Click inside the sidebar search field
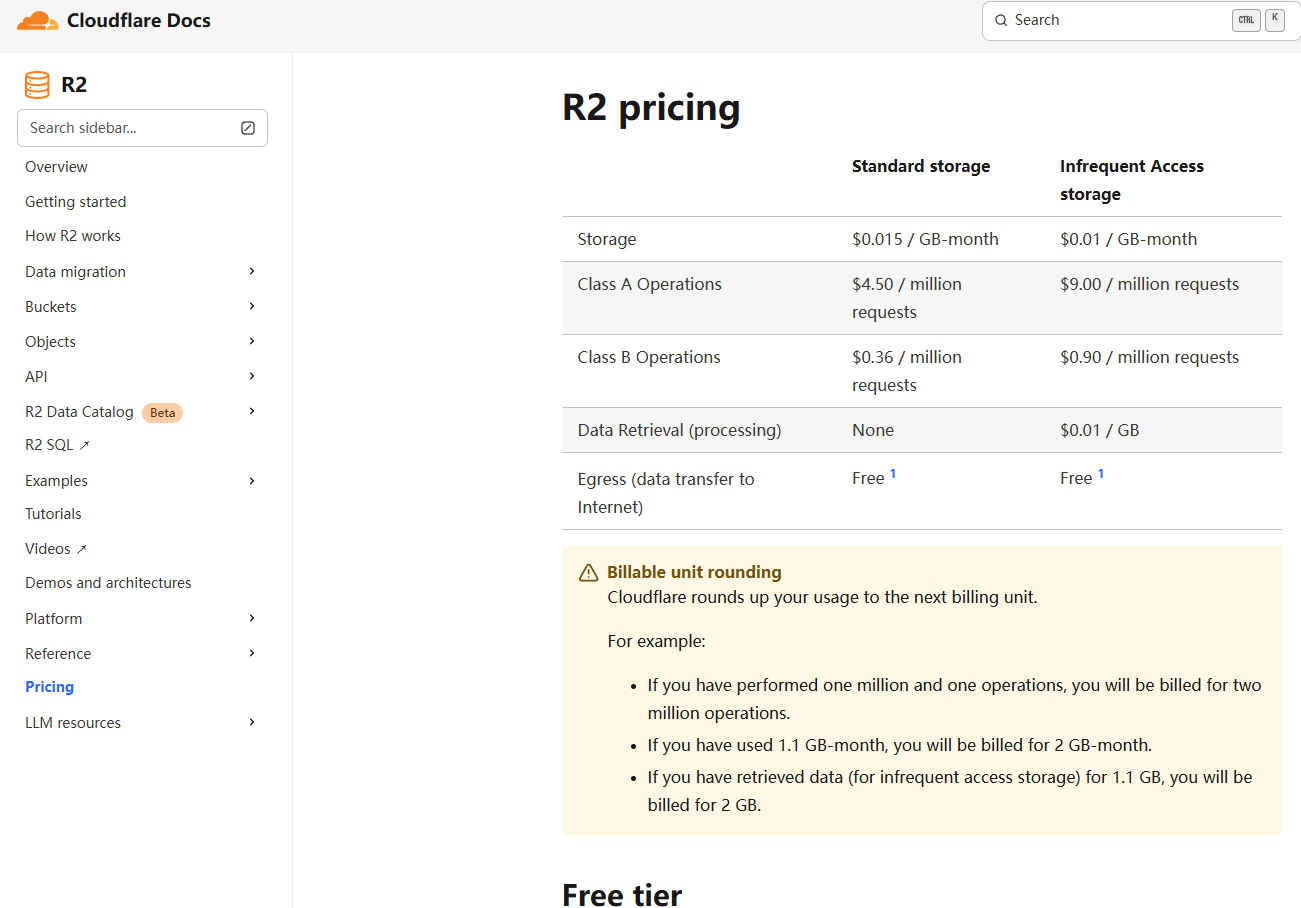Image resolution: width=1301 pixels, height=908 pixels. tap(130, 128)
